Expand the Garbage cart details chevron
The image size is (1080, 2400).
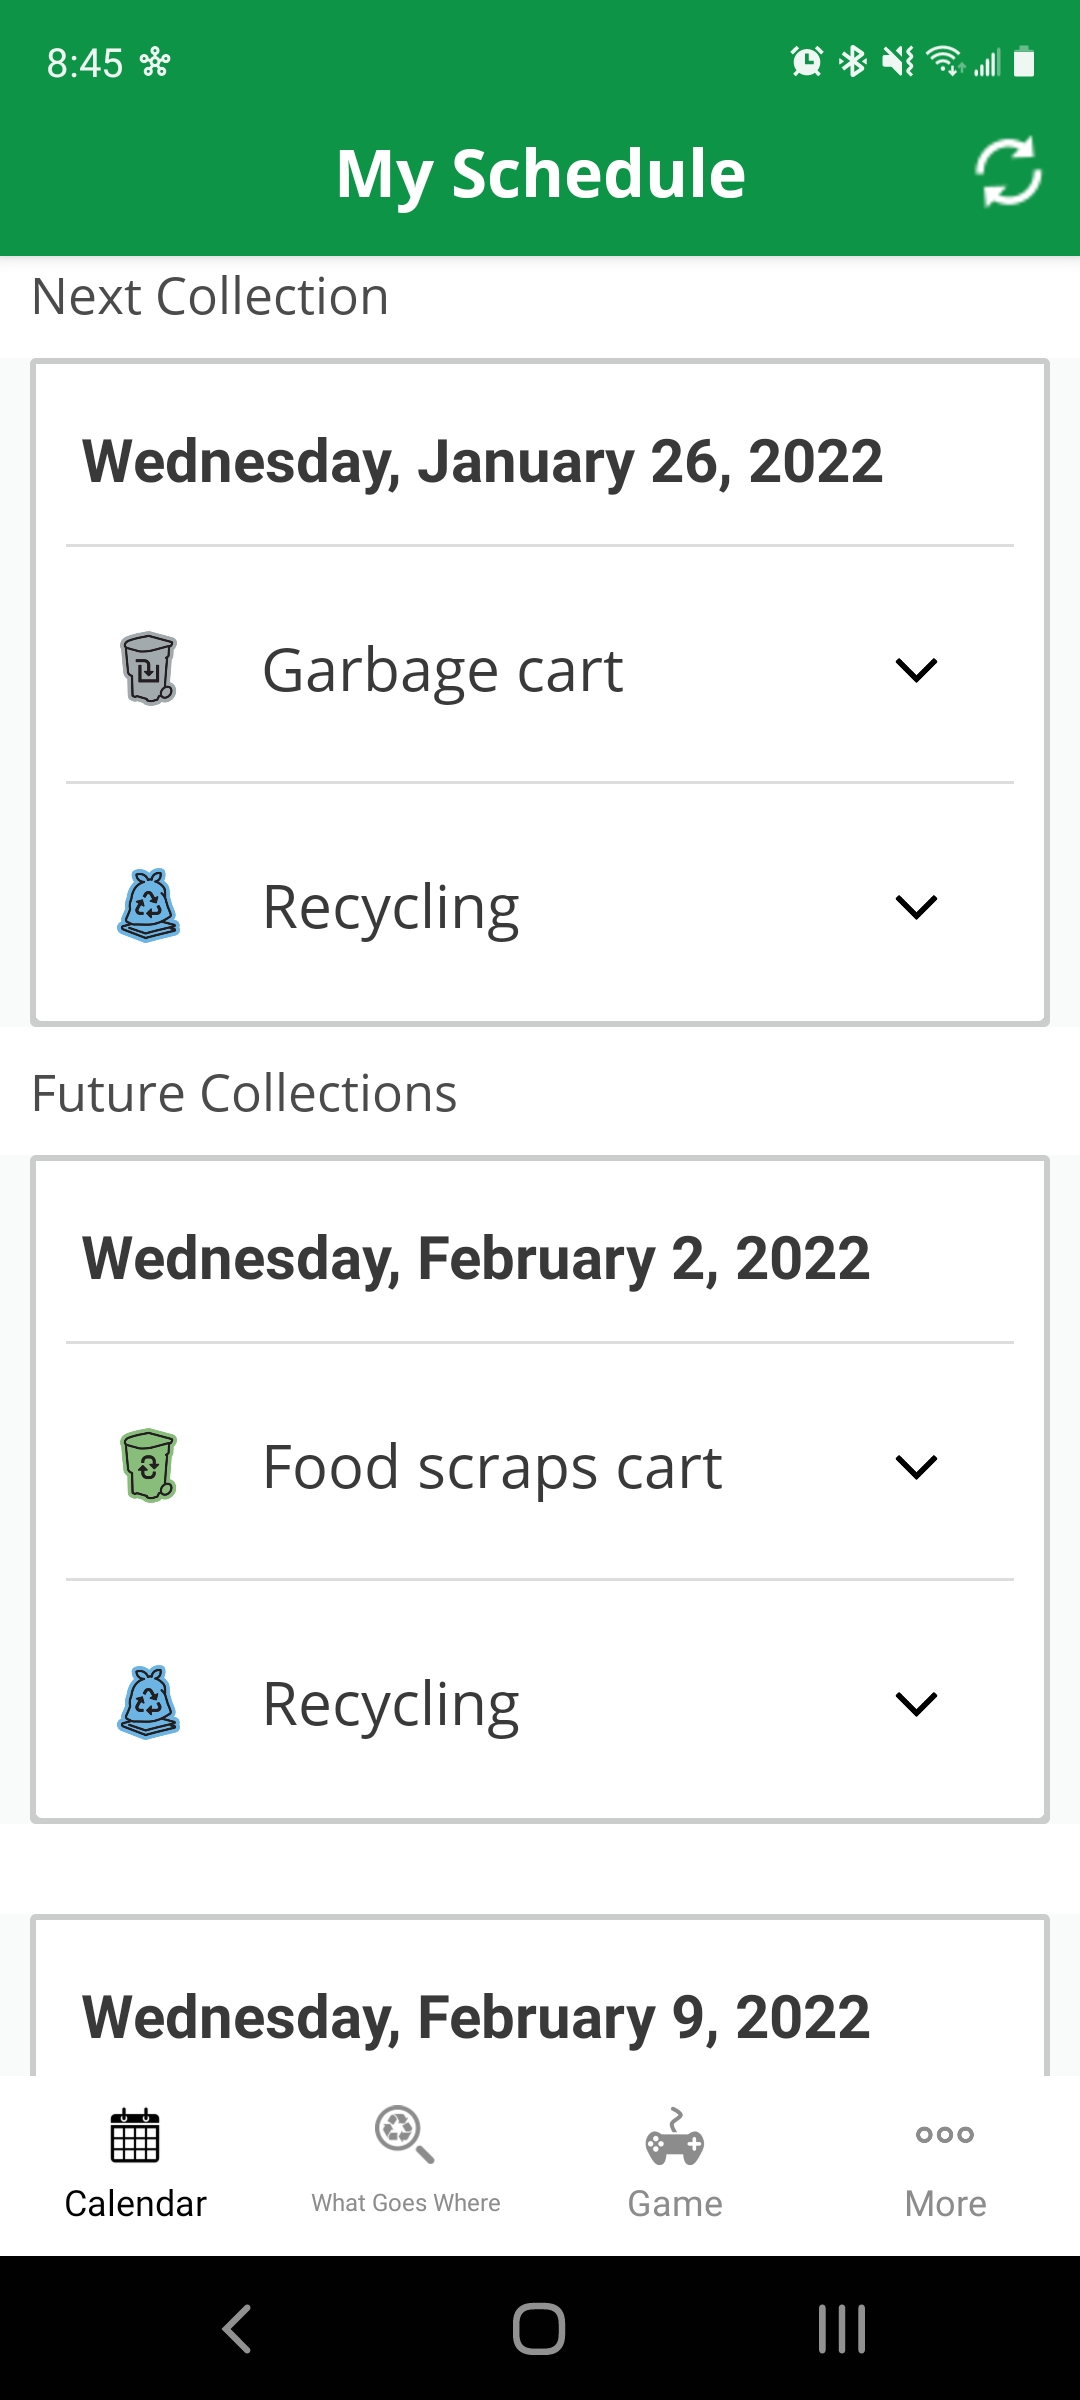click(x=916, y=669)
